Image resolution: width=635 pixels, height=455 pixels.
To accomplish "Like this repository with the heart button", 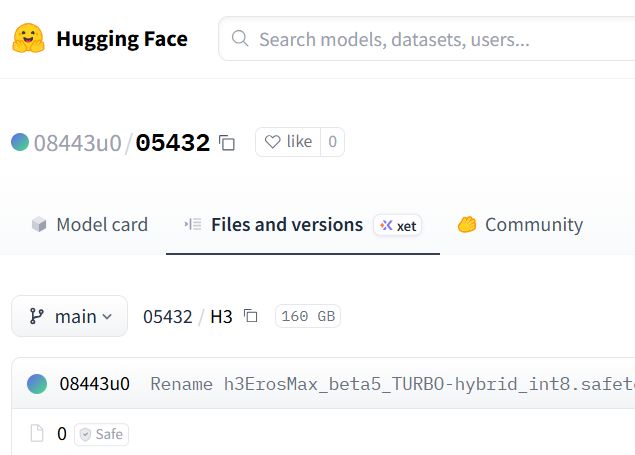I will point(288,142).
